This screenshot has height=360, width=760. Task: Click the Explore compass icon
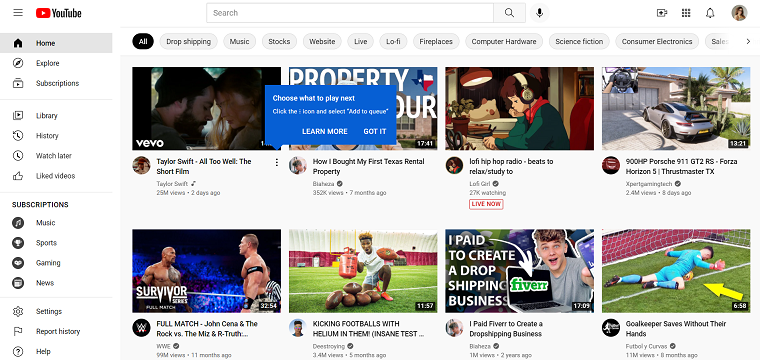[18, 63]
